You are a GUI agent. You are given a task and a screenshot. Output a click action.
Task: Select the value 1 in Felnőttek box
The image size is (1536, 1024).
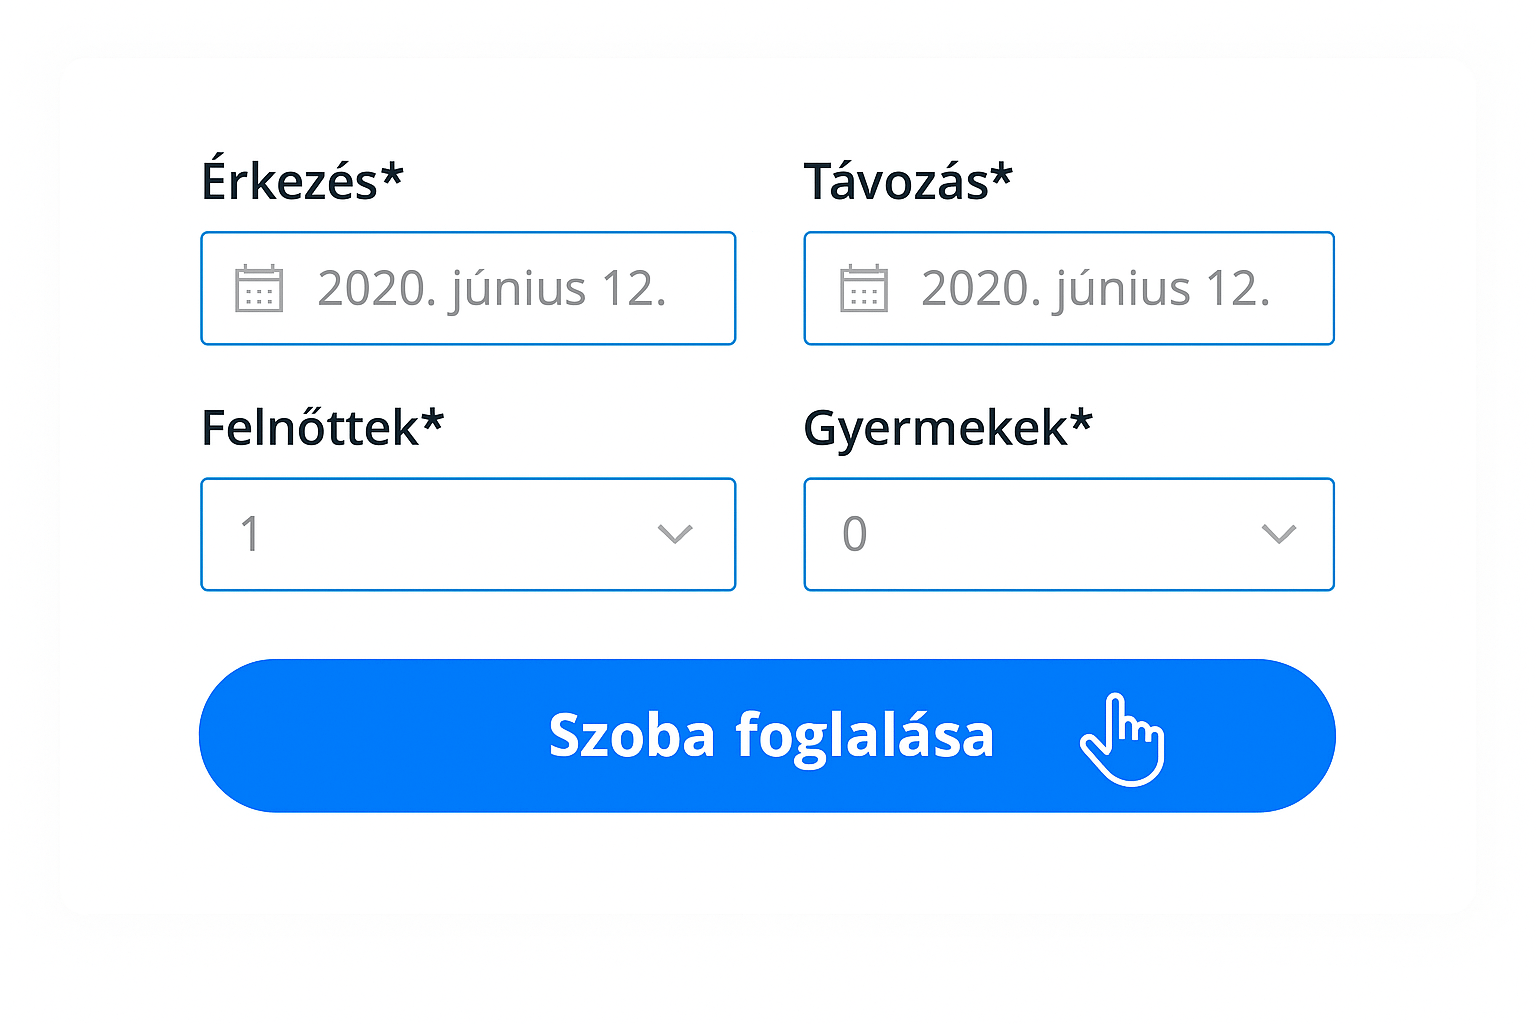click(x=250, y=534)
